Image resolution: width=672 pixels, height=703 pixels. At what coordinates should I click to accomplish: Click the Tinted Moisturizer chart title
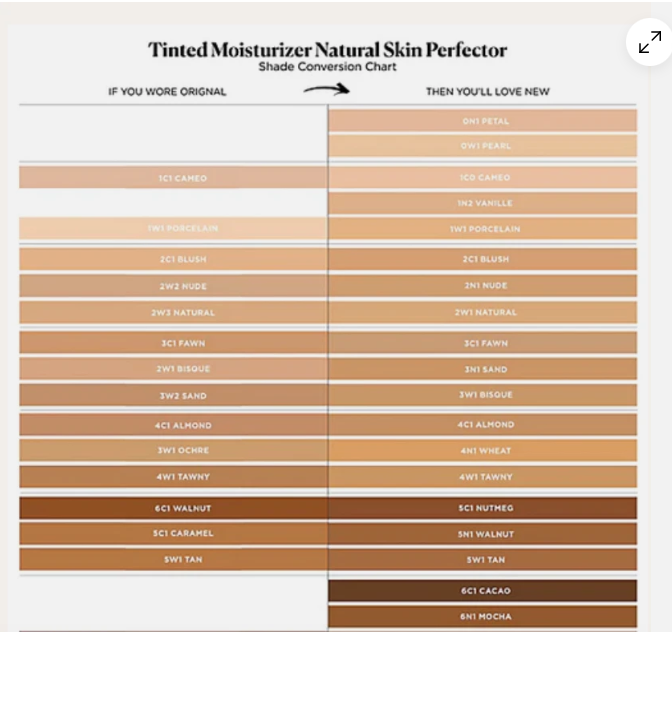point(328,50)
